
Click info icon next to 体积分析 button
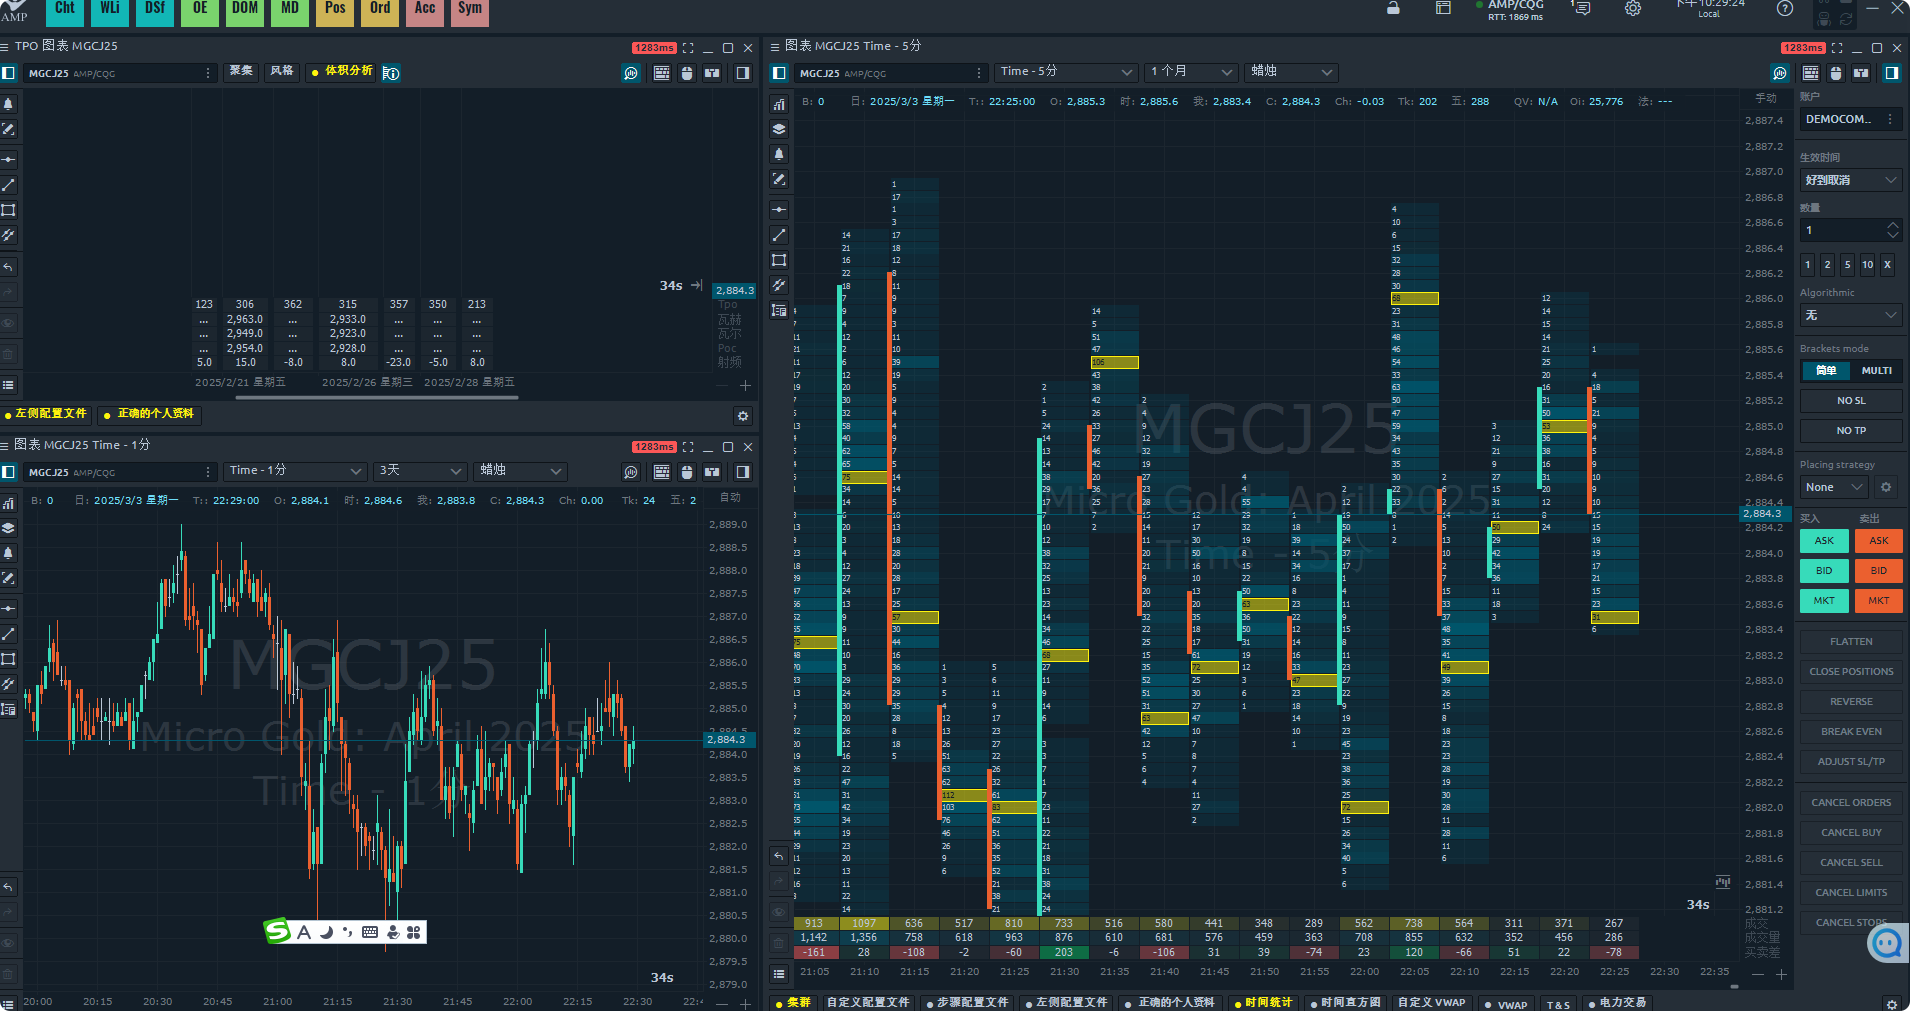pos(391,73)
